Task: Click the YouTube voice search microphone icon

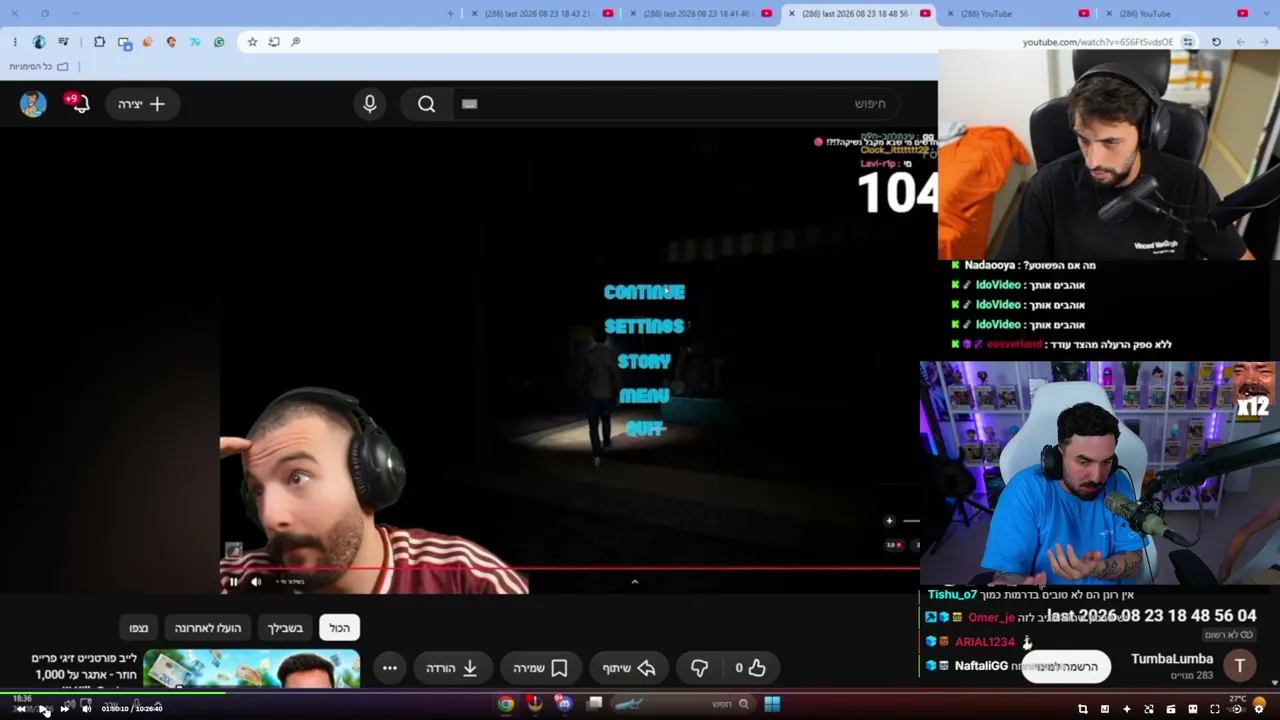Action: point(370,104)
